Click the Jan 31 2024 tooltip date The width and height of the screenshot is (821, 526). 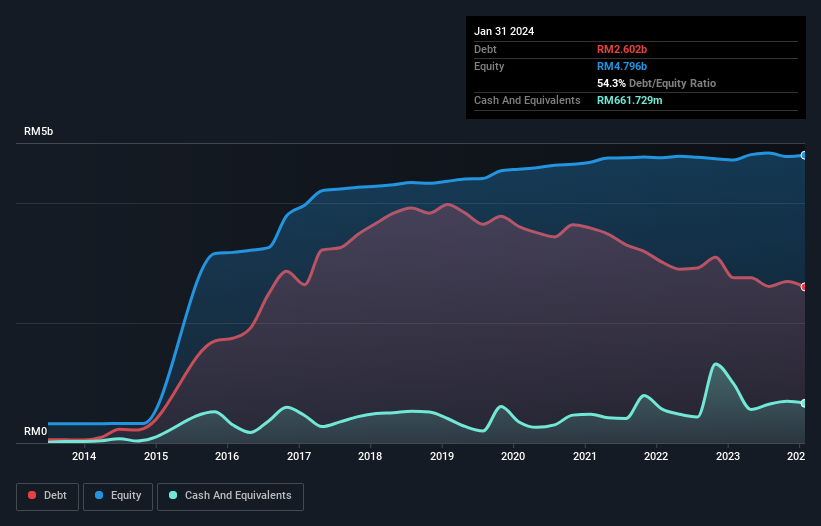click(504, 31)
